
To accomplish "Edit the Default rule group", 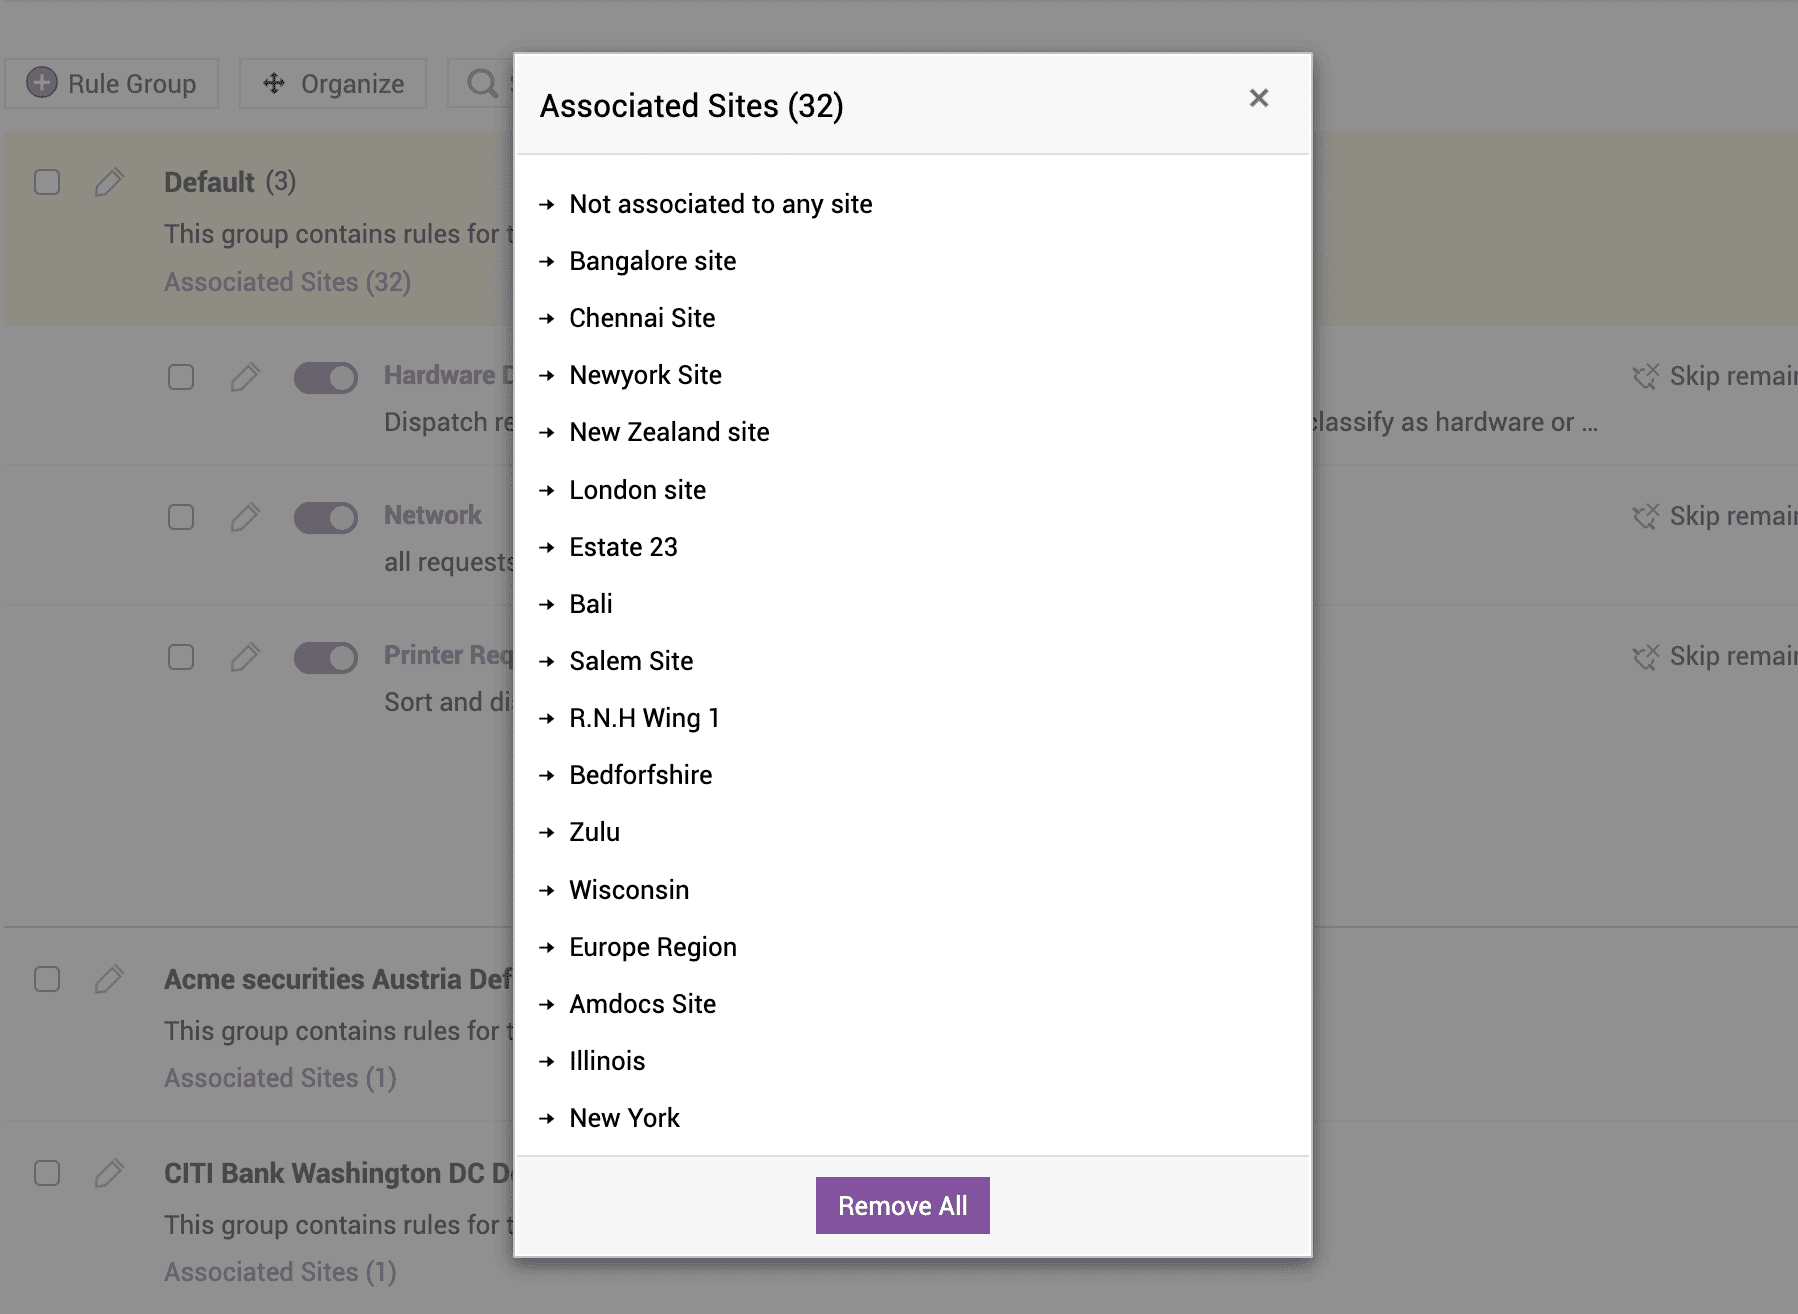I will 110,182.
